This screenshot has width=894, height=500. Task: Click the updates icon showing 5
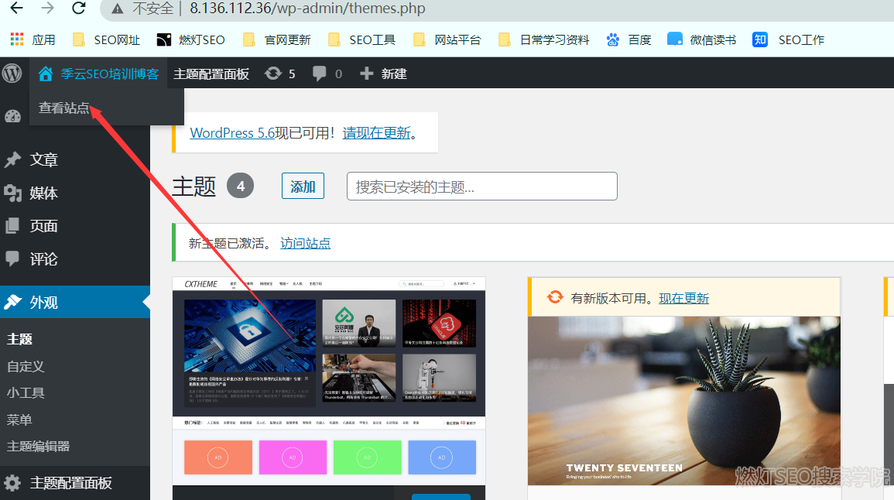pos(280,74)
